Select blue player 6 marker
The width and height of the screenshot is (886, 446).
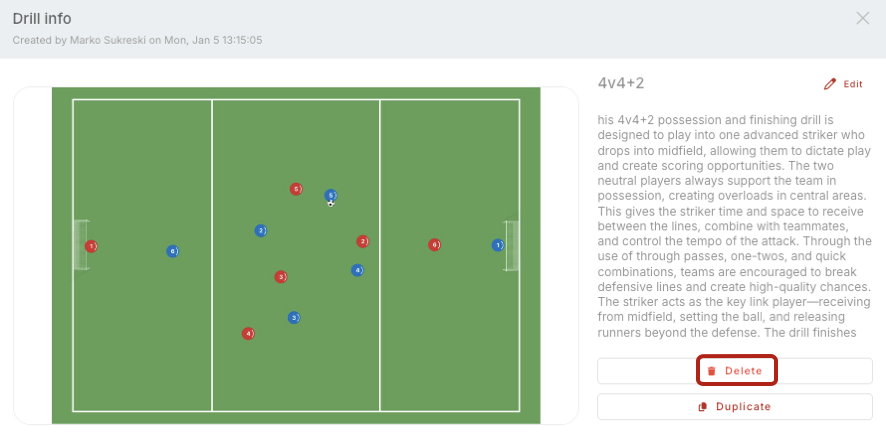(x=173, y=251)
